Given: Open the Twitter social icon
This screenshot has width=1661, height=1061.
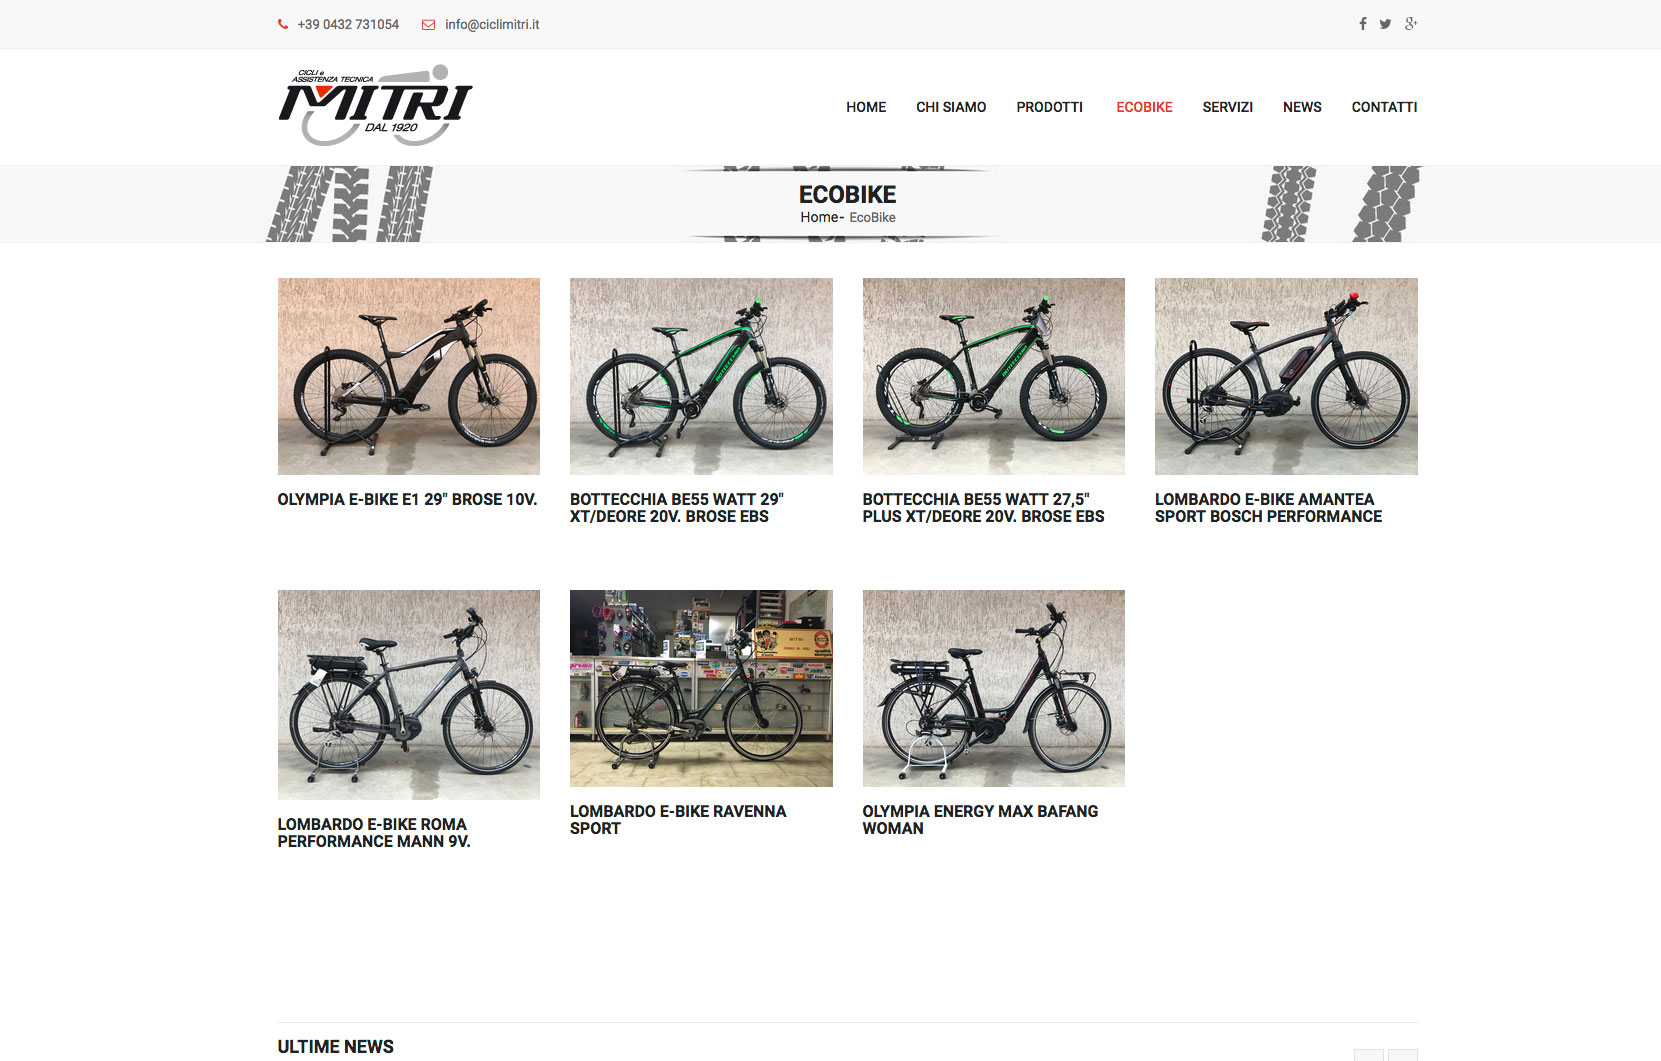Looking at the screenshot, I should tap(1385, 24).
